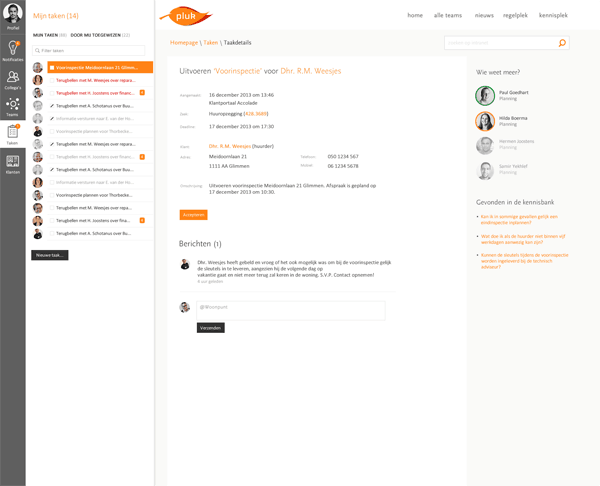Go to home in top navigation

[x=415, y=15]
